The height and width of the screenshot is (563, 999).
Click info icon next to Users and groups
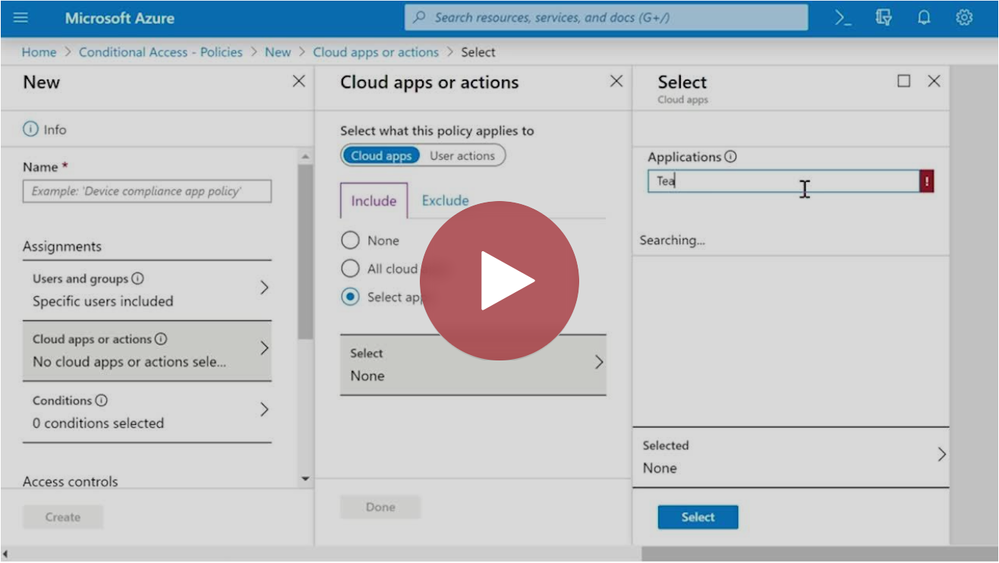click(x=138, y=278)
